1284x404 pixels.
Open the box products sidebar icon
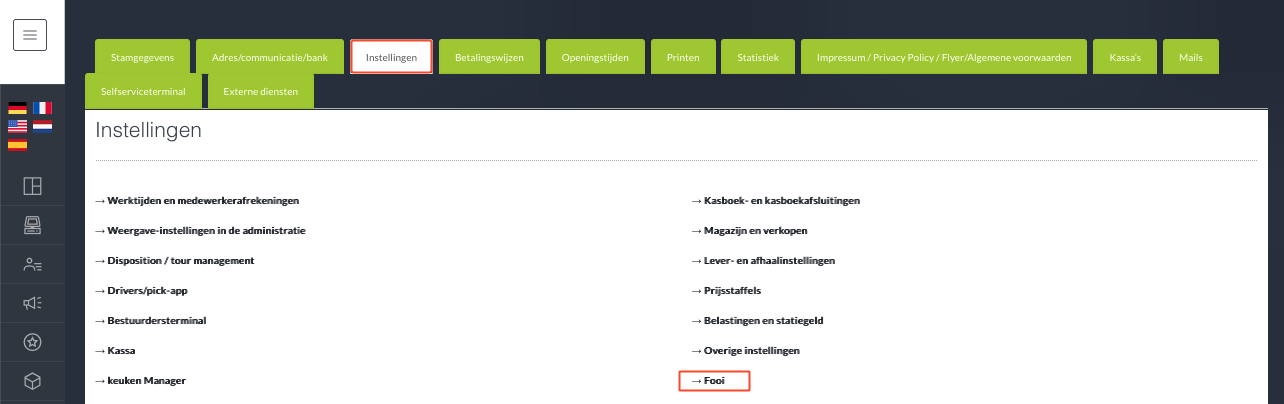click(32, 381)
